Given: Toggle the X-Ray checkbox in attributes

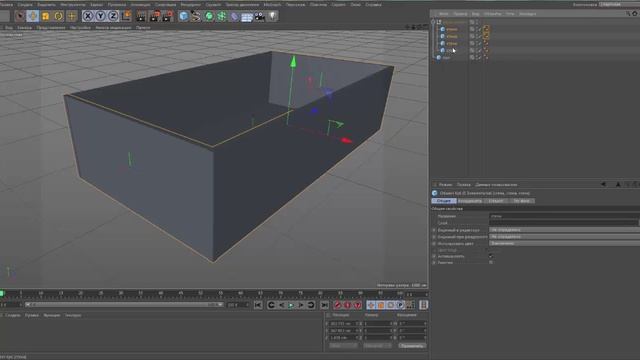Looking at the screenshot, I should pyautogui.click(x=491, y=262).
